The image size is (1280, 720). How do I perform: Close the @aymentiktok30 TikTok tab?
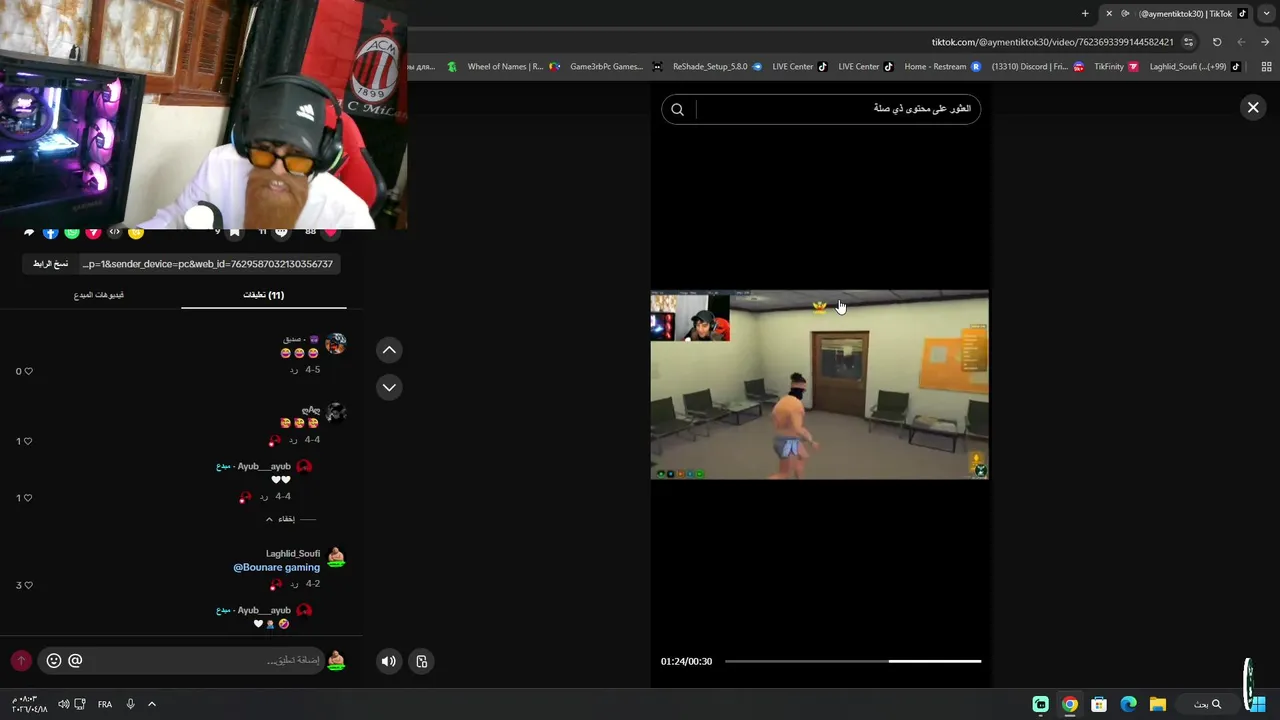1109,13
